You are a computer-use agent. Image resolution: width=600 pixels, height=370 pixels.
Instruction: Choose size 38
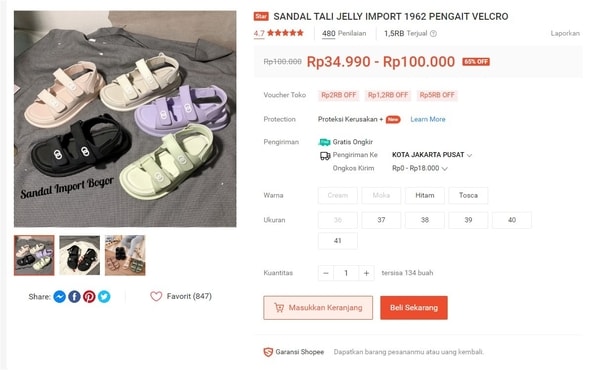click(425, 220)
